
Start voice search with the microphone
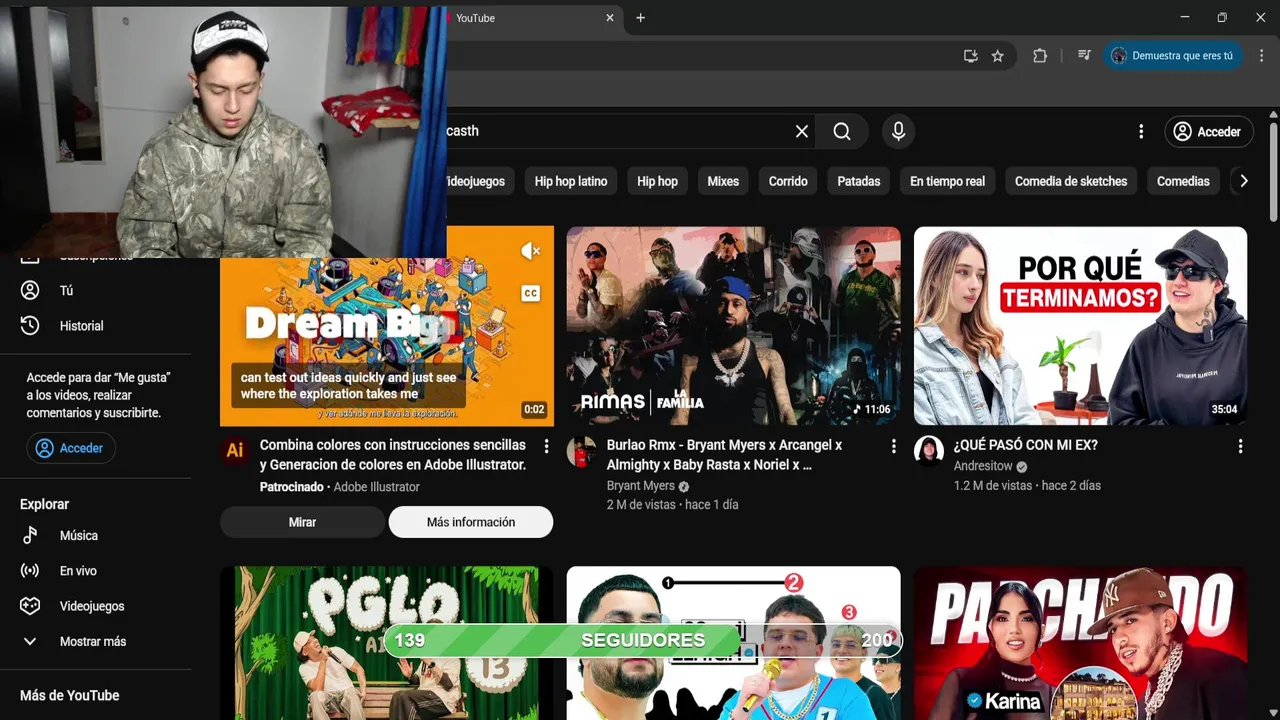(898, 131)
